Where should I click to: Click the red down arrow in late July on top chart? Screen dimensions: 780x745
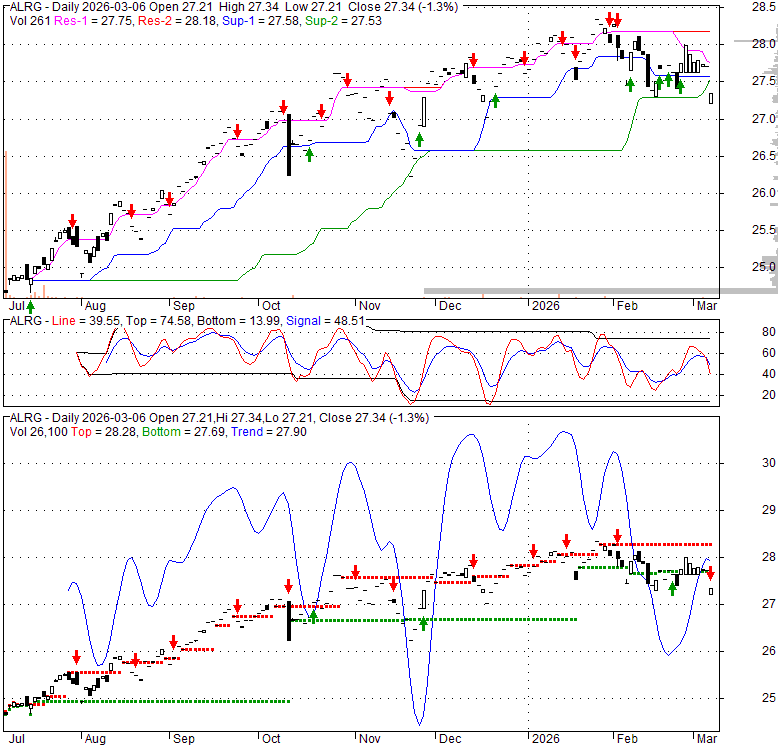[x=72, y=221]
